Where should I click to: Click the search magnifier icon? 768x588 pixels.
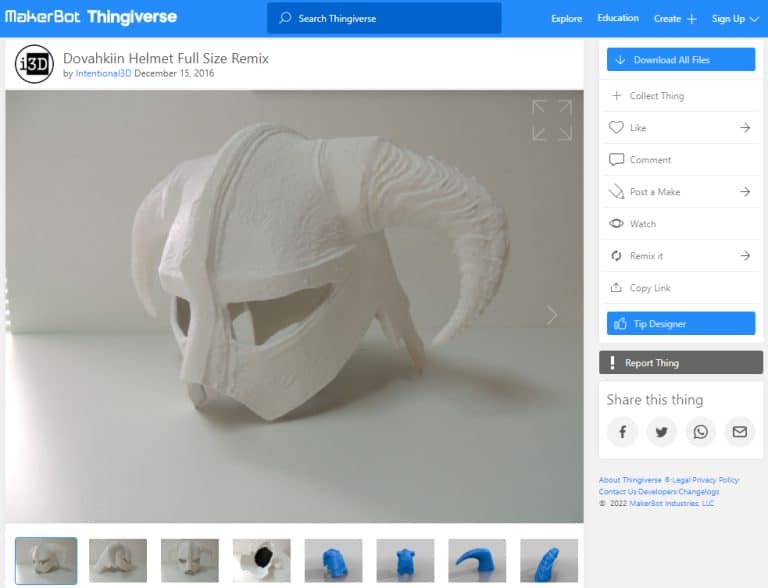pos(285,18)
